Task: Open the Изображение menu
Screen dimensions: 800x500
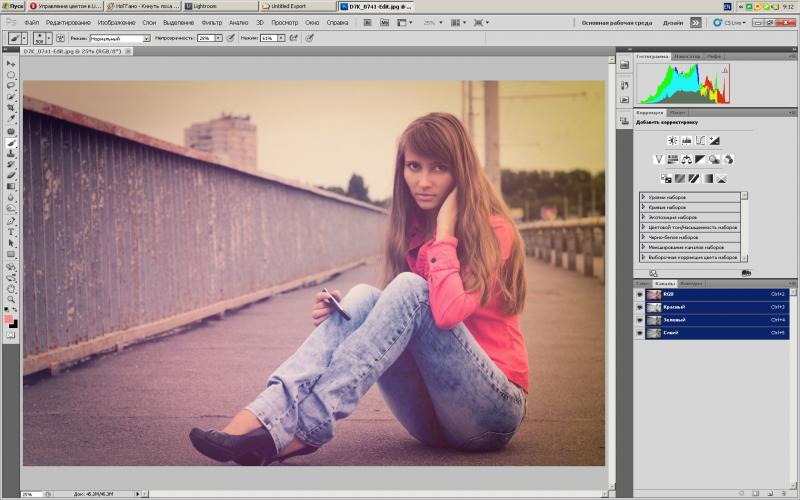Action: pos(116,22)
